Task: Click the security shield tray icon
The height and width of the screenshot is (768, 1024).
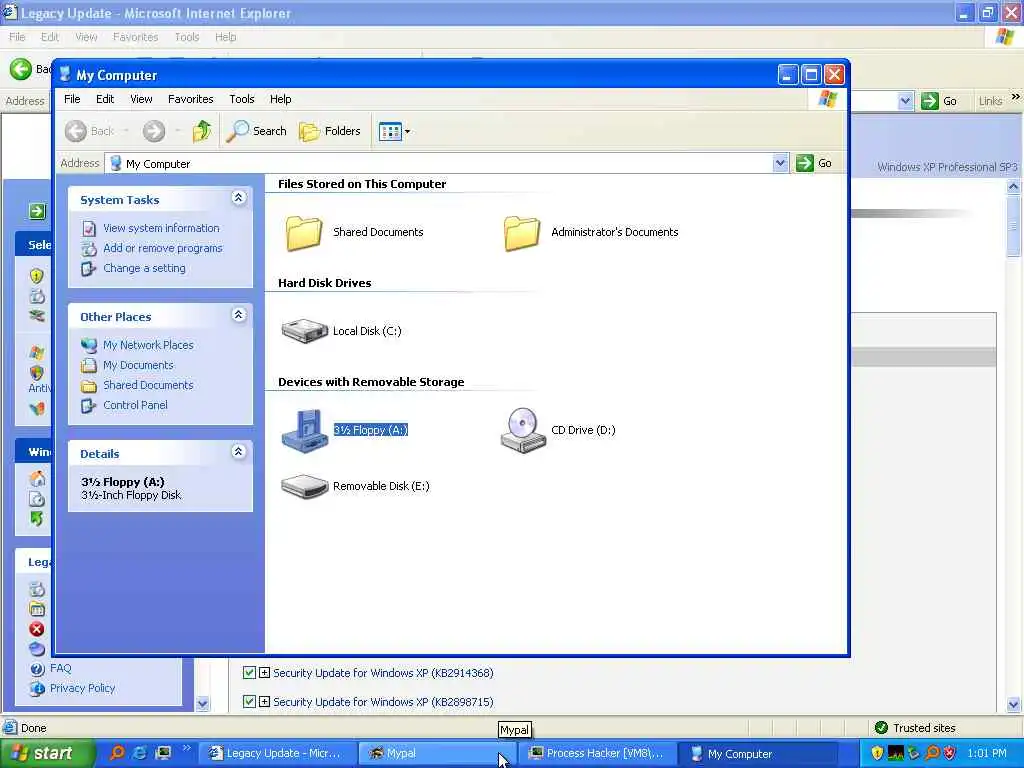Action: tap(877, 753)
